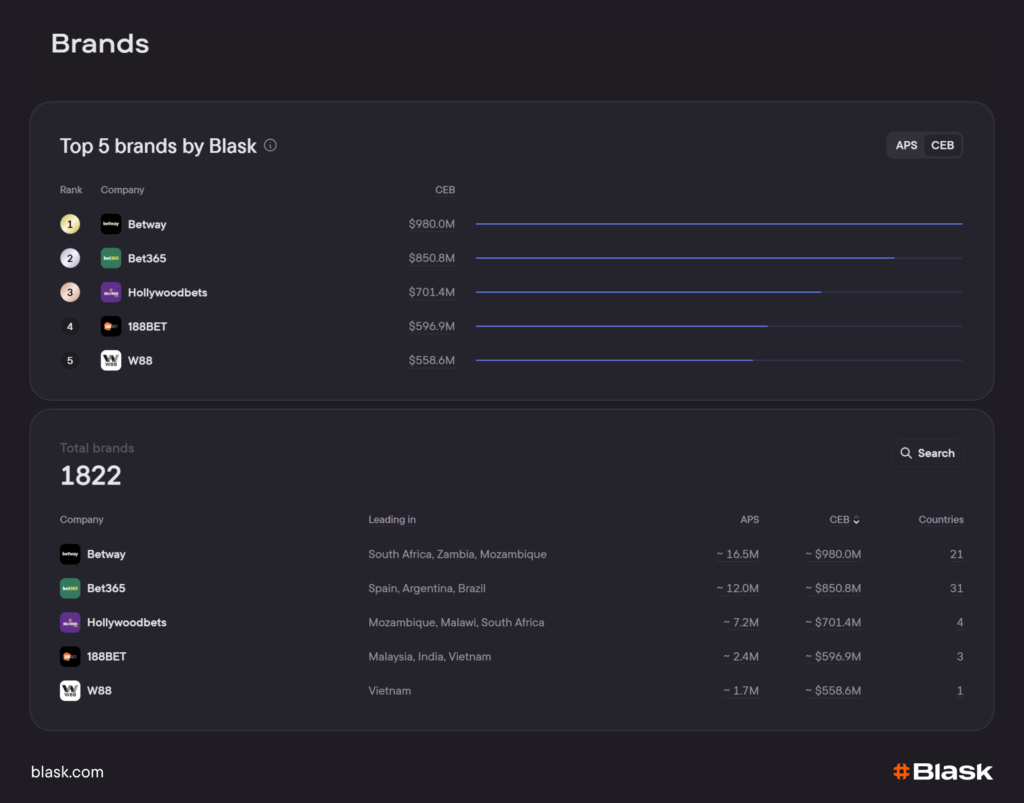Open the Hollywoodbets row in brands table
The image size is (1024, 803).
(127, 622)
